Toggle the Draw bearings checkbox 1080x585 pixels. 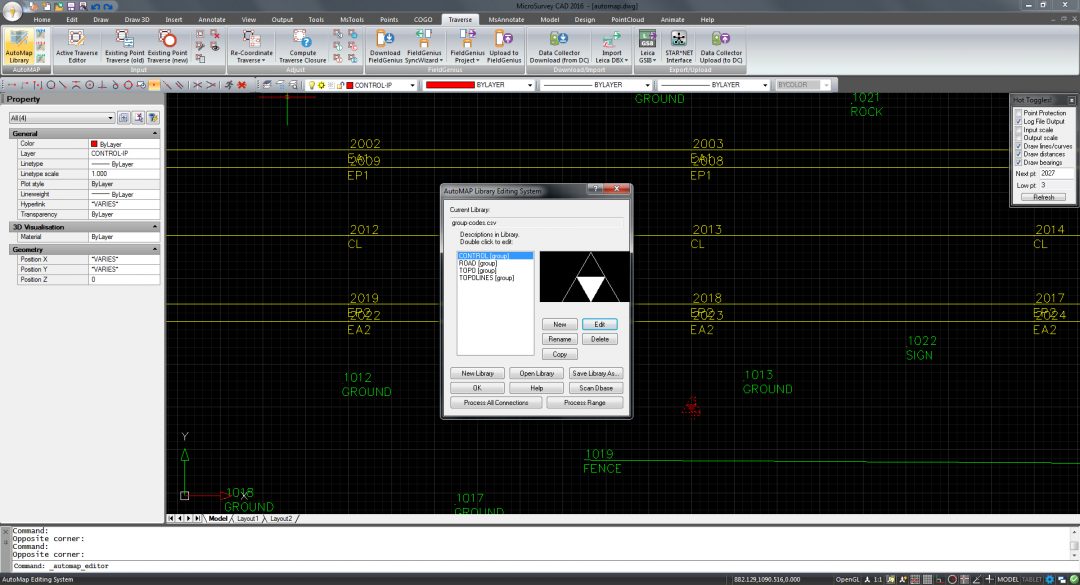[x=1019, y=162]
